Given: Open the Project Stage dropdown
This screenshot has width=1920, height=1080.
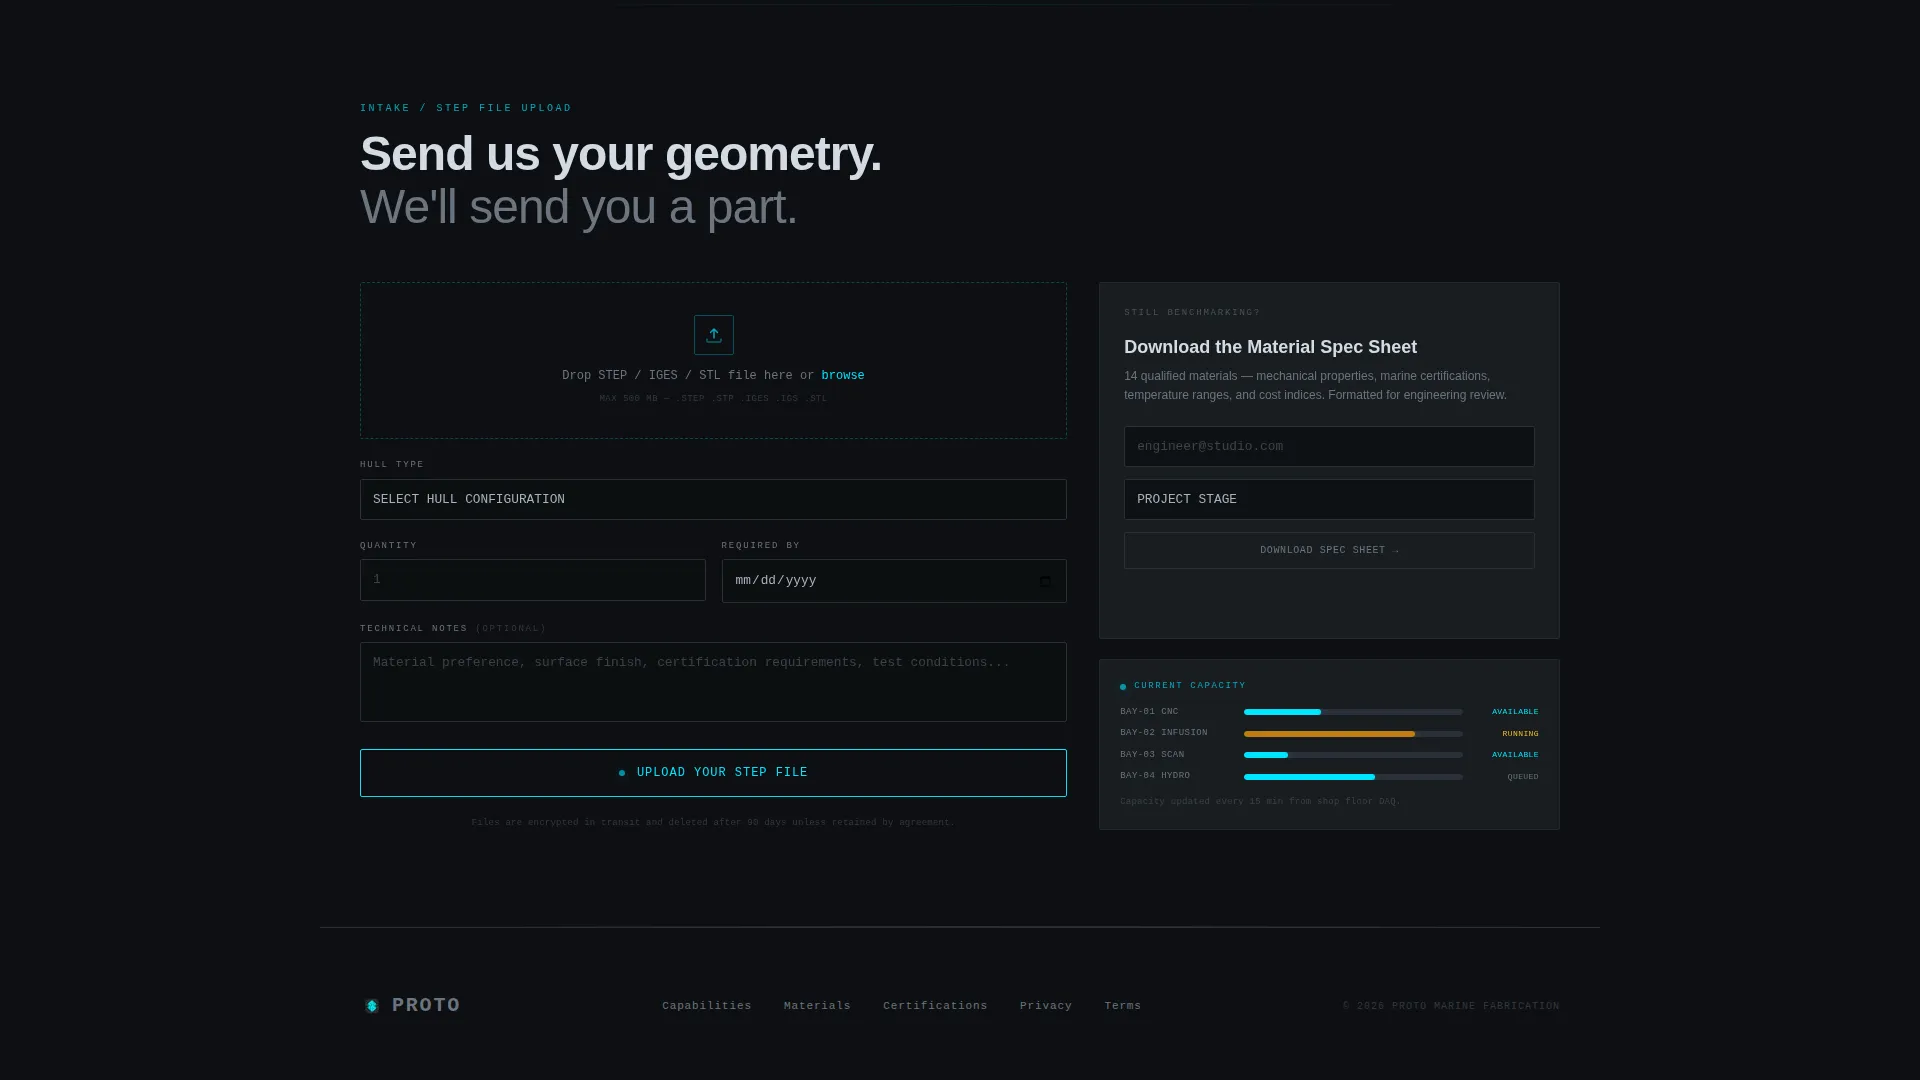Looking at the screenshot, I should click(x=1329, y=499).
